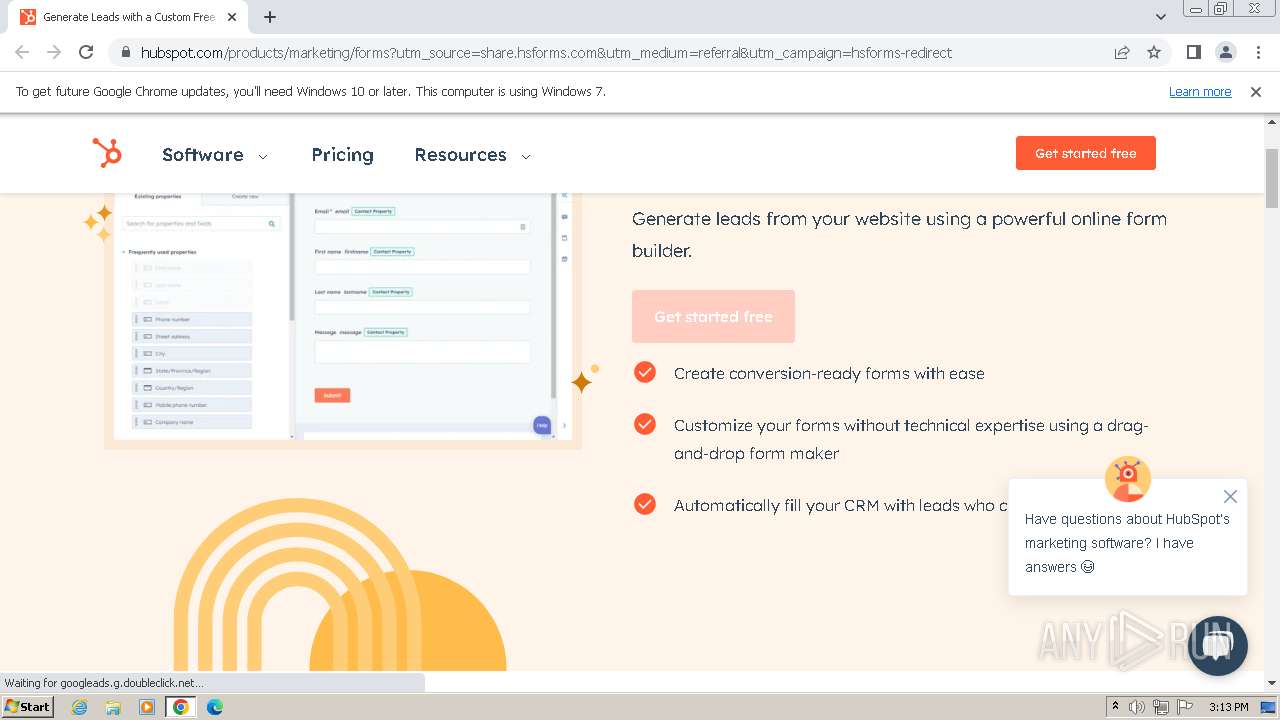
Task: Click the show desktop button
Action: click(x=1269, y=707)
